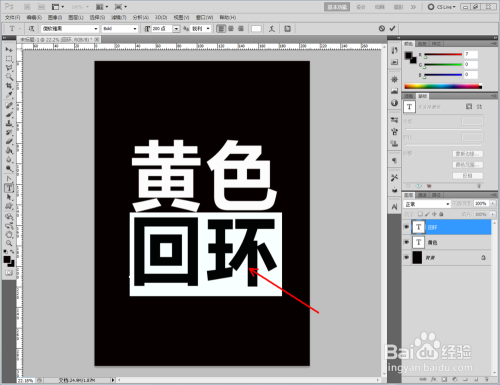
Task: Pick a color from the spectrum ramp
Action: (x=443, y=86)
